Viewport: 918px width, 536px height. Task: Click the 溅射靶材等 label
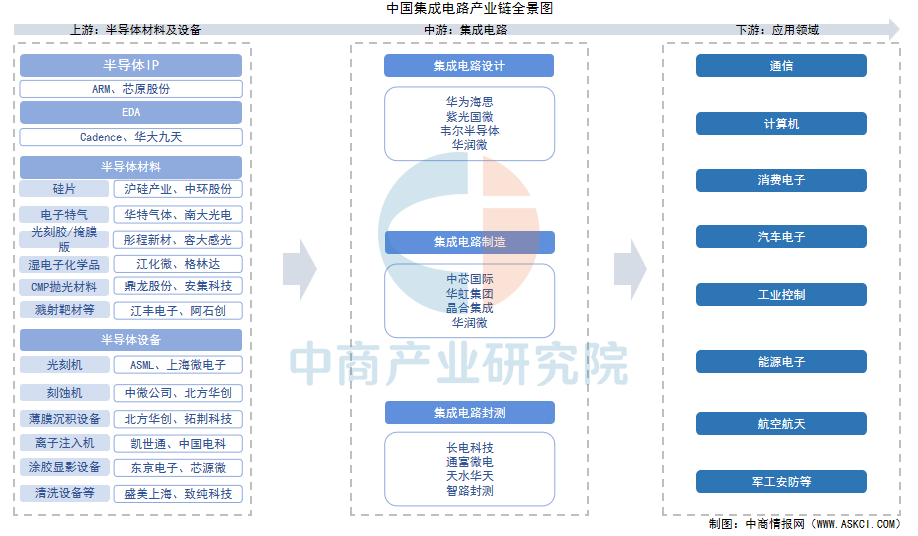(x=64, y=310)
